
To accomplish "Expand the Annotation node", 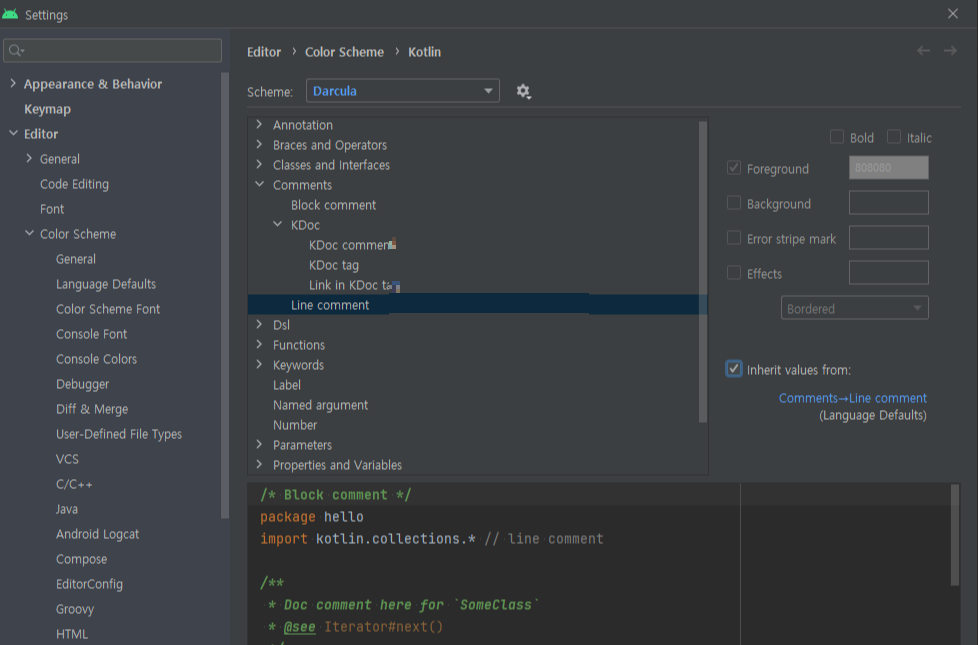I will point(259,125).
